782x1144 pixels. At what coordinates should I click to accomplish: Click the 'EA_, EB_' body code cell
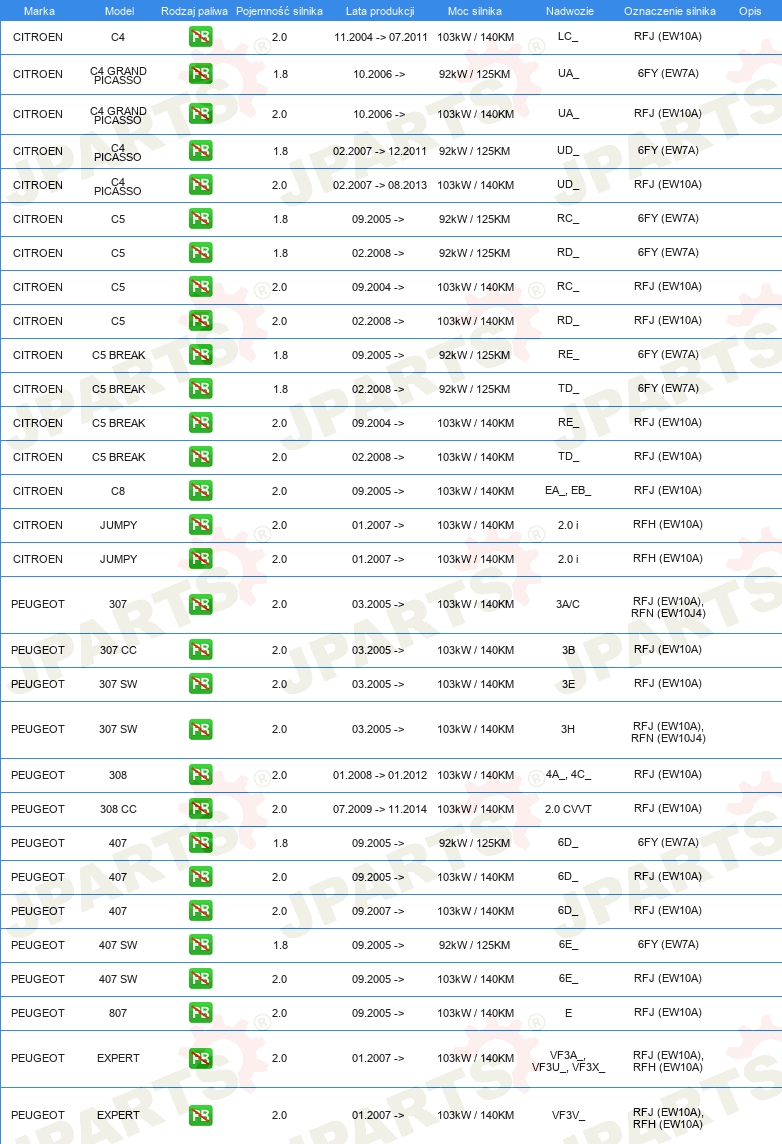tap(568, 490)
